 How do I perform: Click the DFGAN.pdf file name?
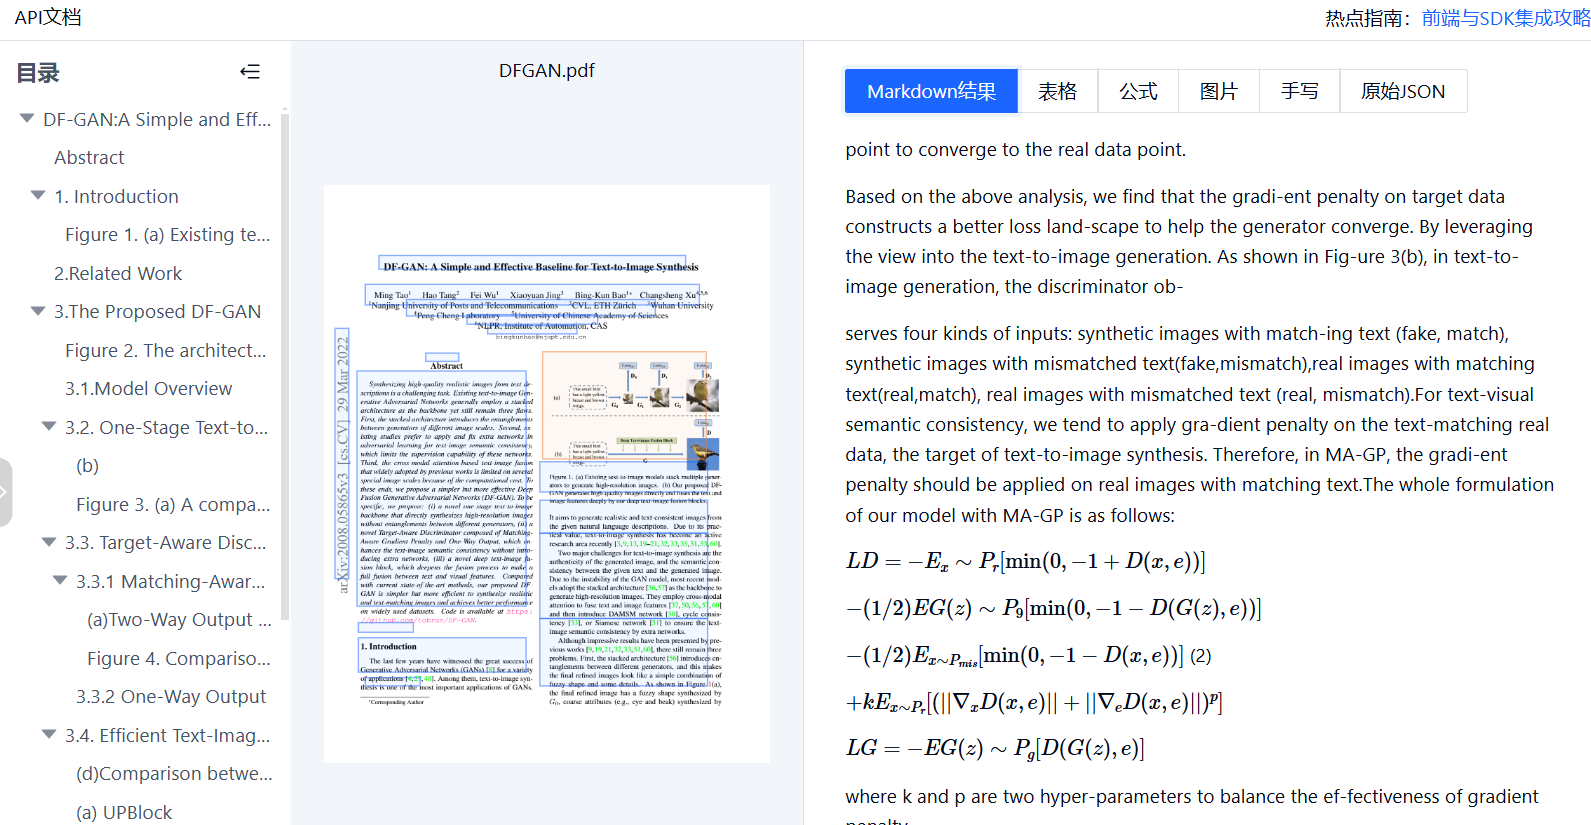click(547, 71)
